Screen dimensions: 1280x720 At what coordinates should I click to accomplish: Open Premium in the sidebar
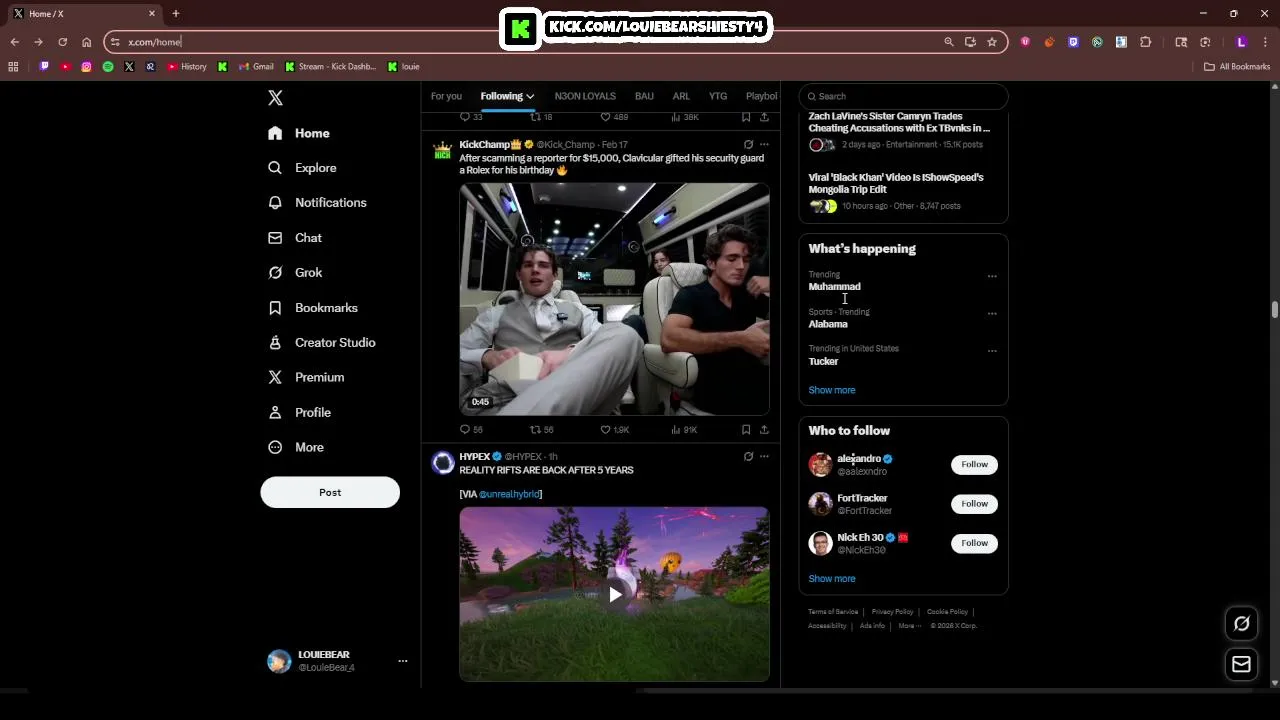(x=306, y=377)
